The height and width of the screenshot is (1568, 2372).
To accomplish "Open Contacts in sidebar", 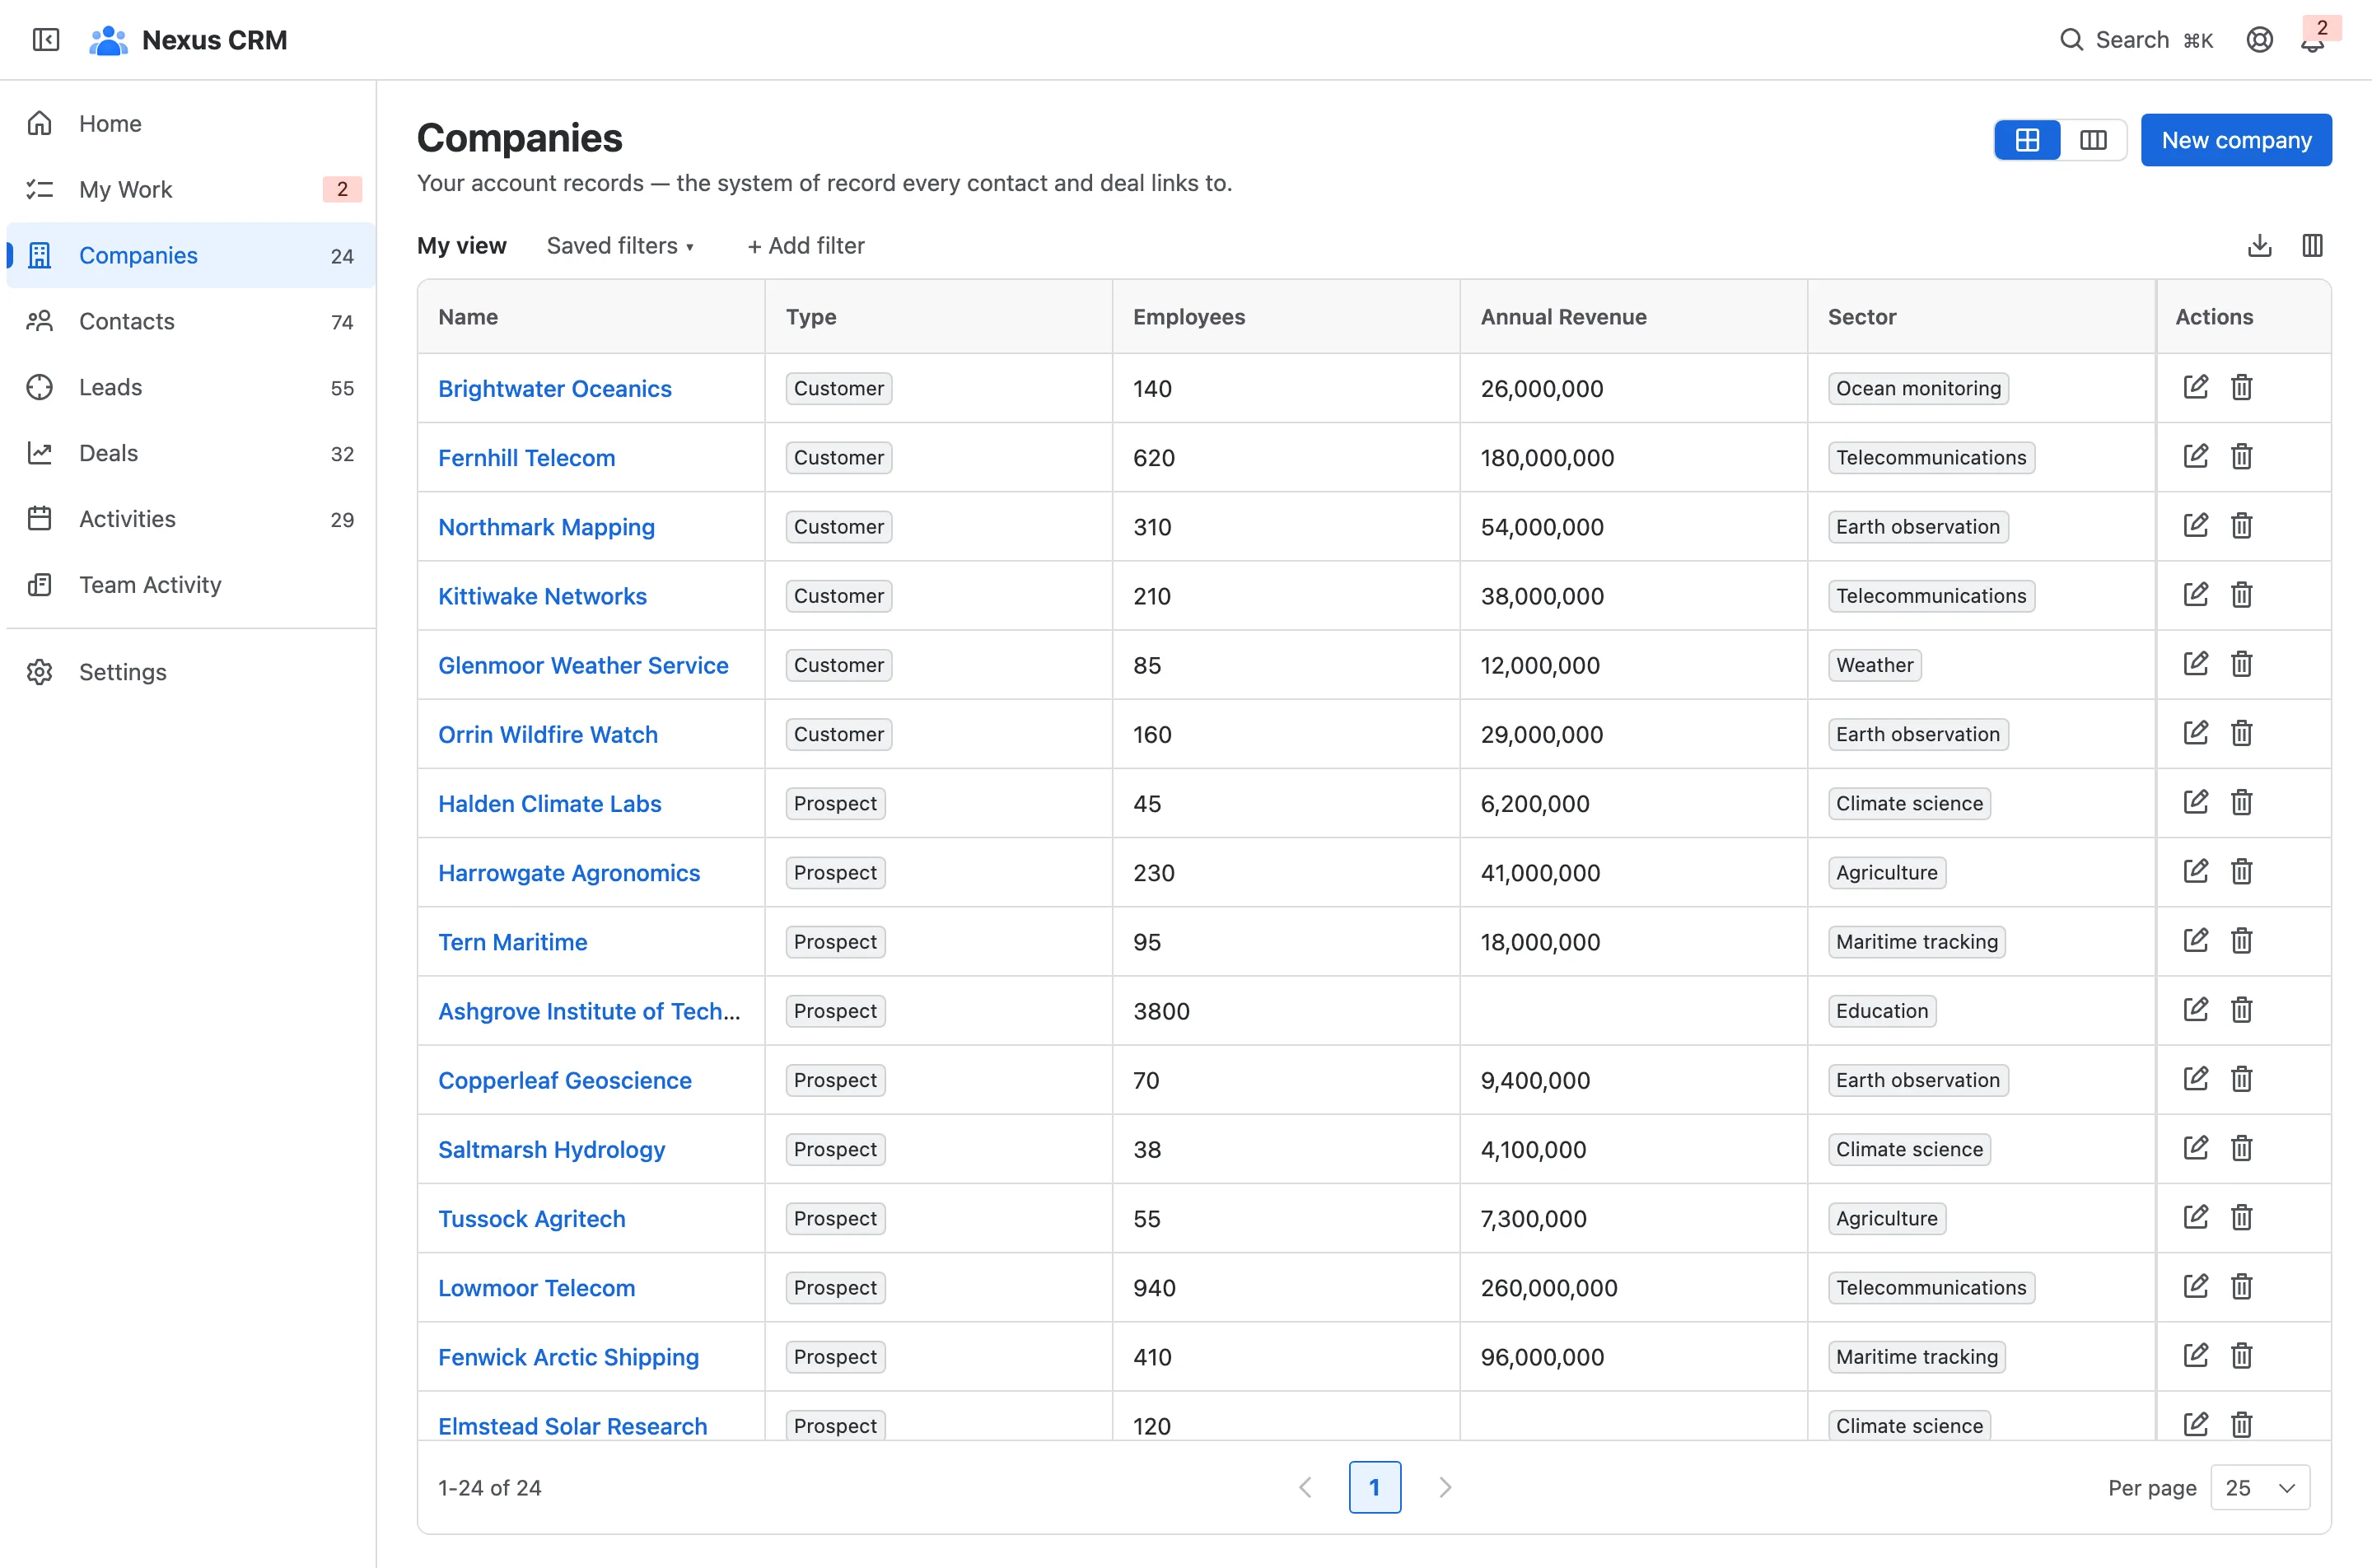I will coord(190,321).
